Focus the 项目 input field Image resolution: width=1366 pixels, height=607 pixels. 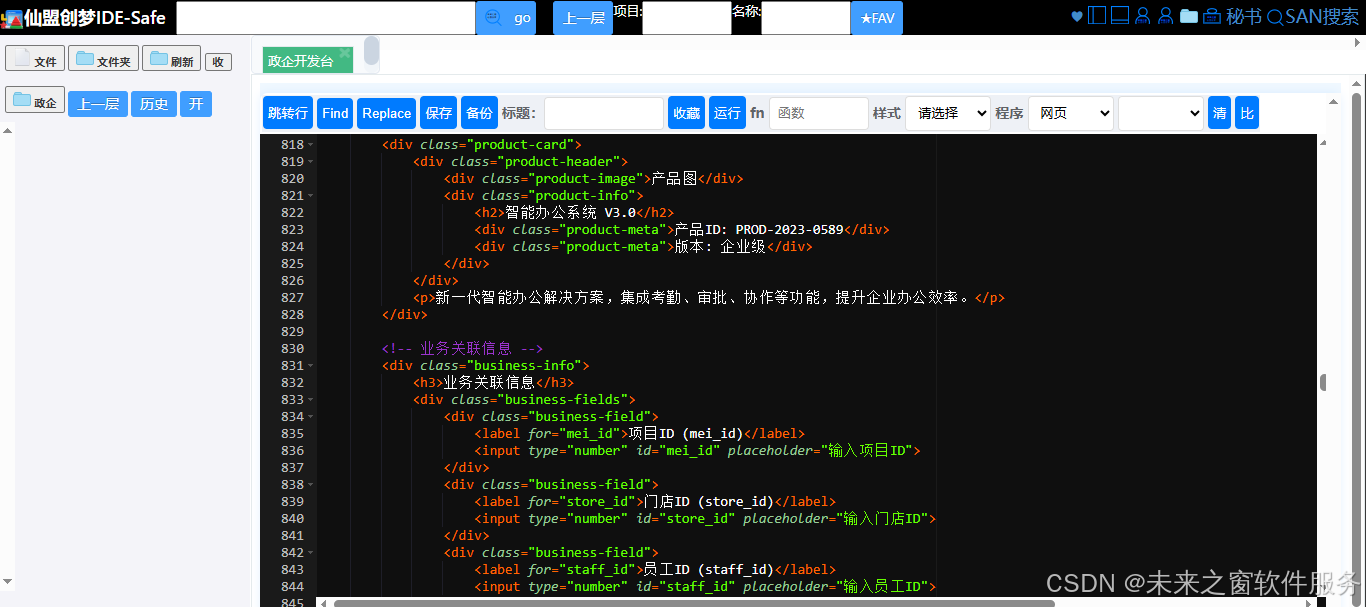point(687,18)
